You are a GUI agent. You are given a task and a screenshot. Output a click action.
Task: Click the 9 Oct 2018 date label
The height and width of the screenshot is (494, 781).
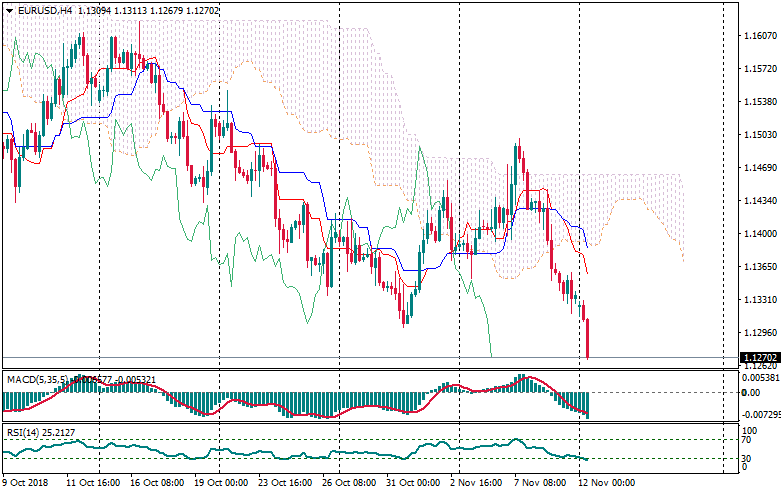click(28, 482)
